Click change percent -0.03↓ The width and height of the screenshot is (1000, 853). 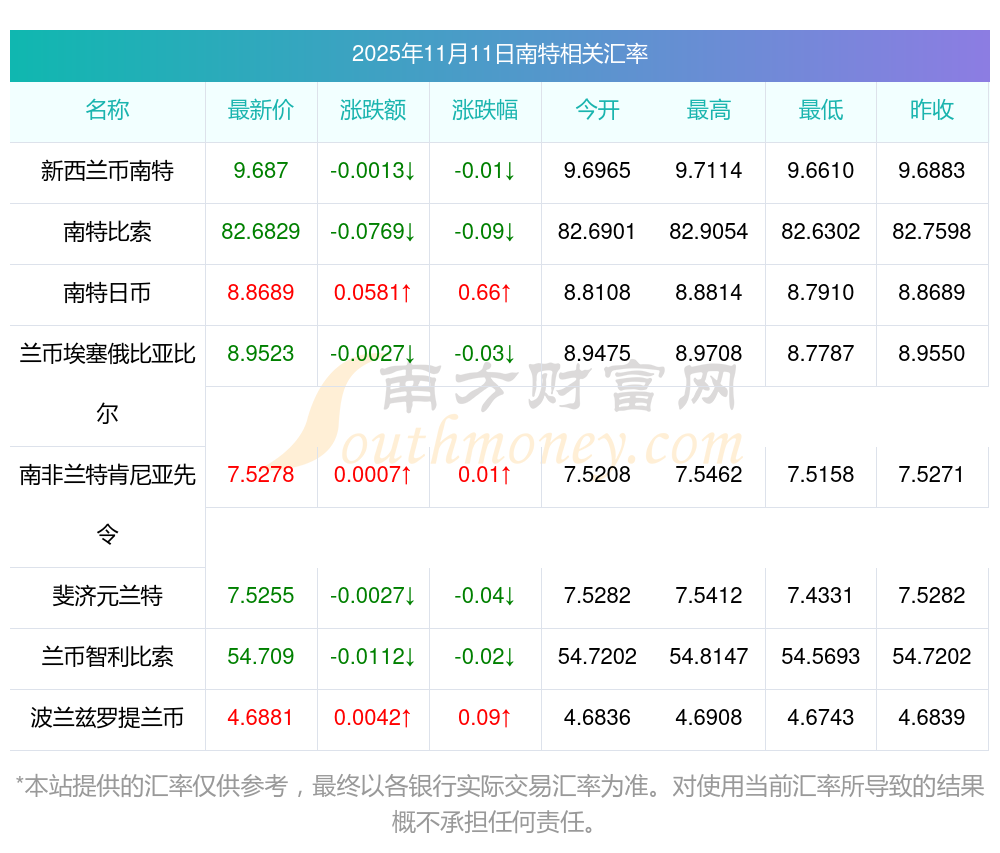click(485, 353)
